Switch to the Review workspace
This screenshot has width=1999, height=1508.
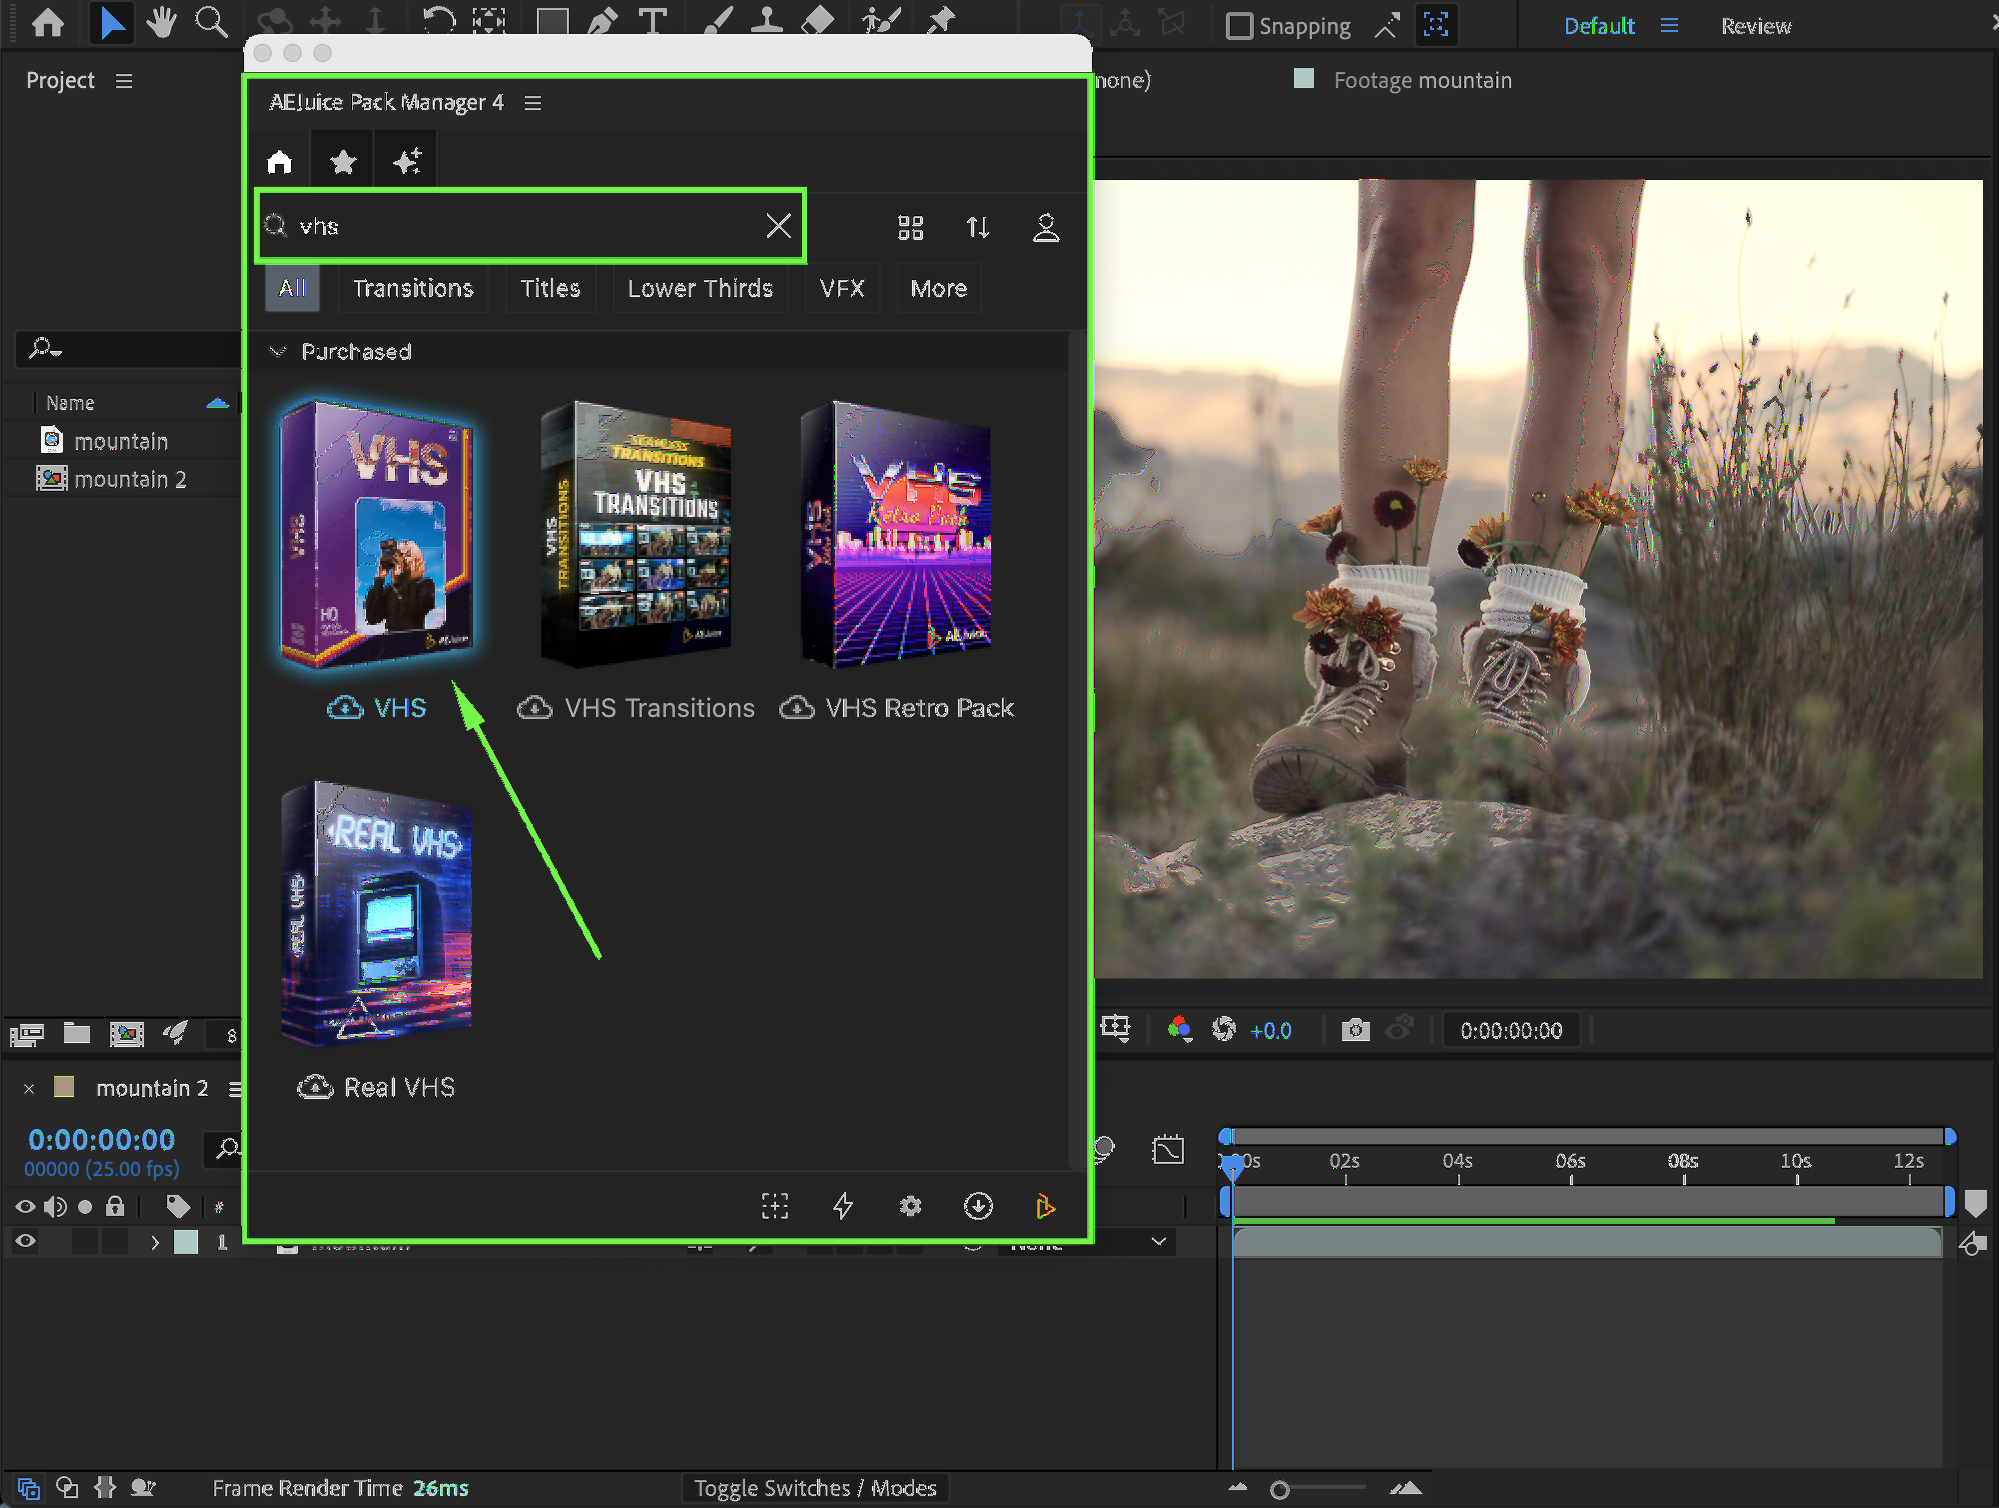pos(1756,26)
